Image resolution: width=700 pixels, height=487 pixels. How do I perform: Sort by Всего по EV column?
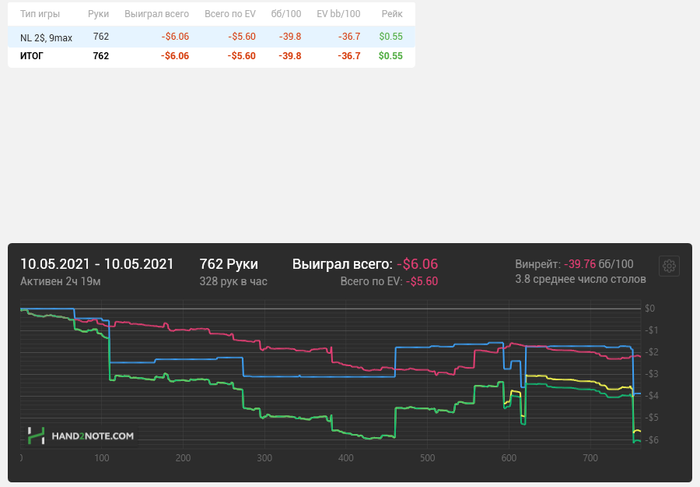(x=230, y=14)
